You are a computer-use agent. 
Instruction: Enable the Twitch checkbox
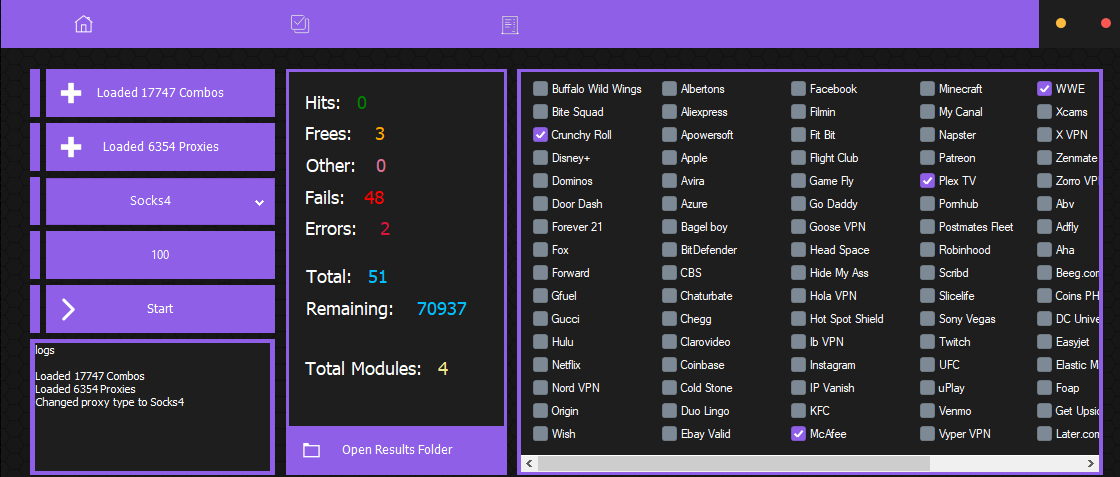(x=927, y=342)
